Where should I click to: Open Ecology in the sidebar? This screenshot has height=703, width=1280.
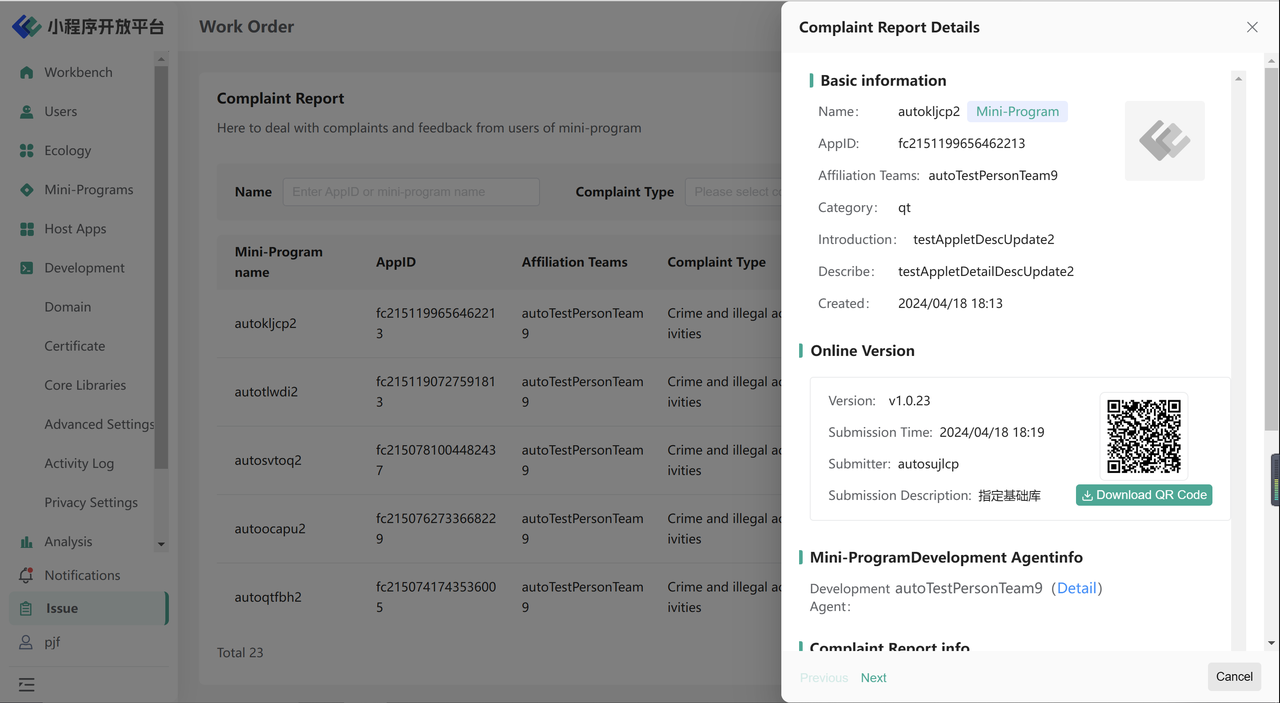(68, 151)
